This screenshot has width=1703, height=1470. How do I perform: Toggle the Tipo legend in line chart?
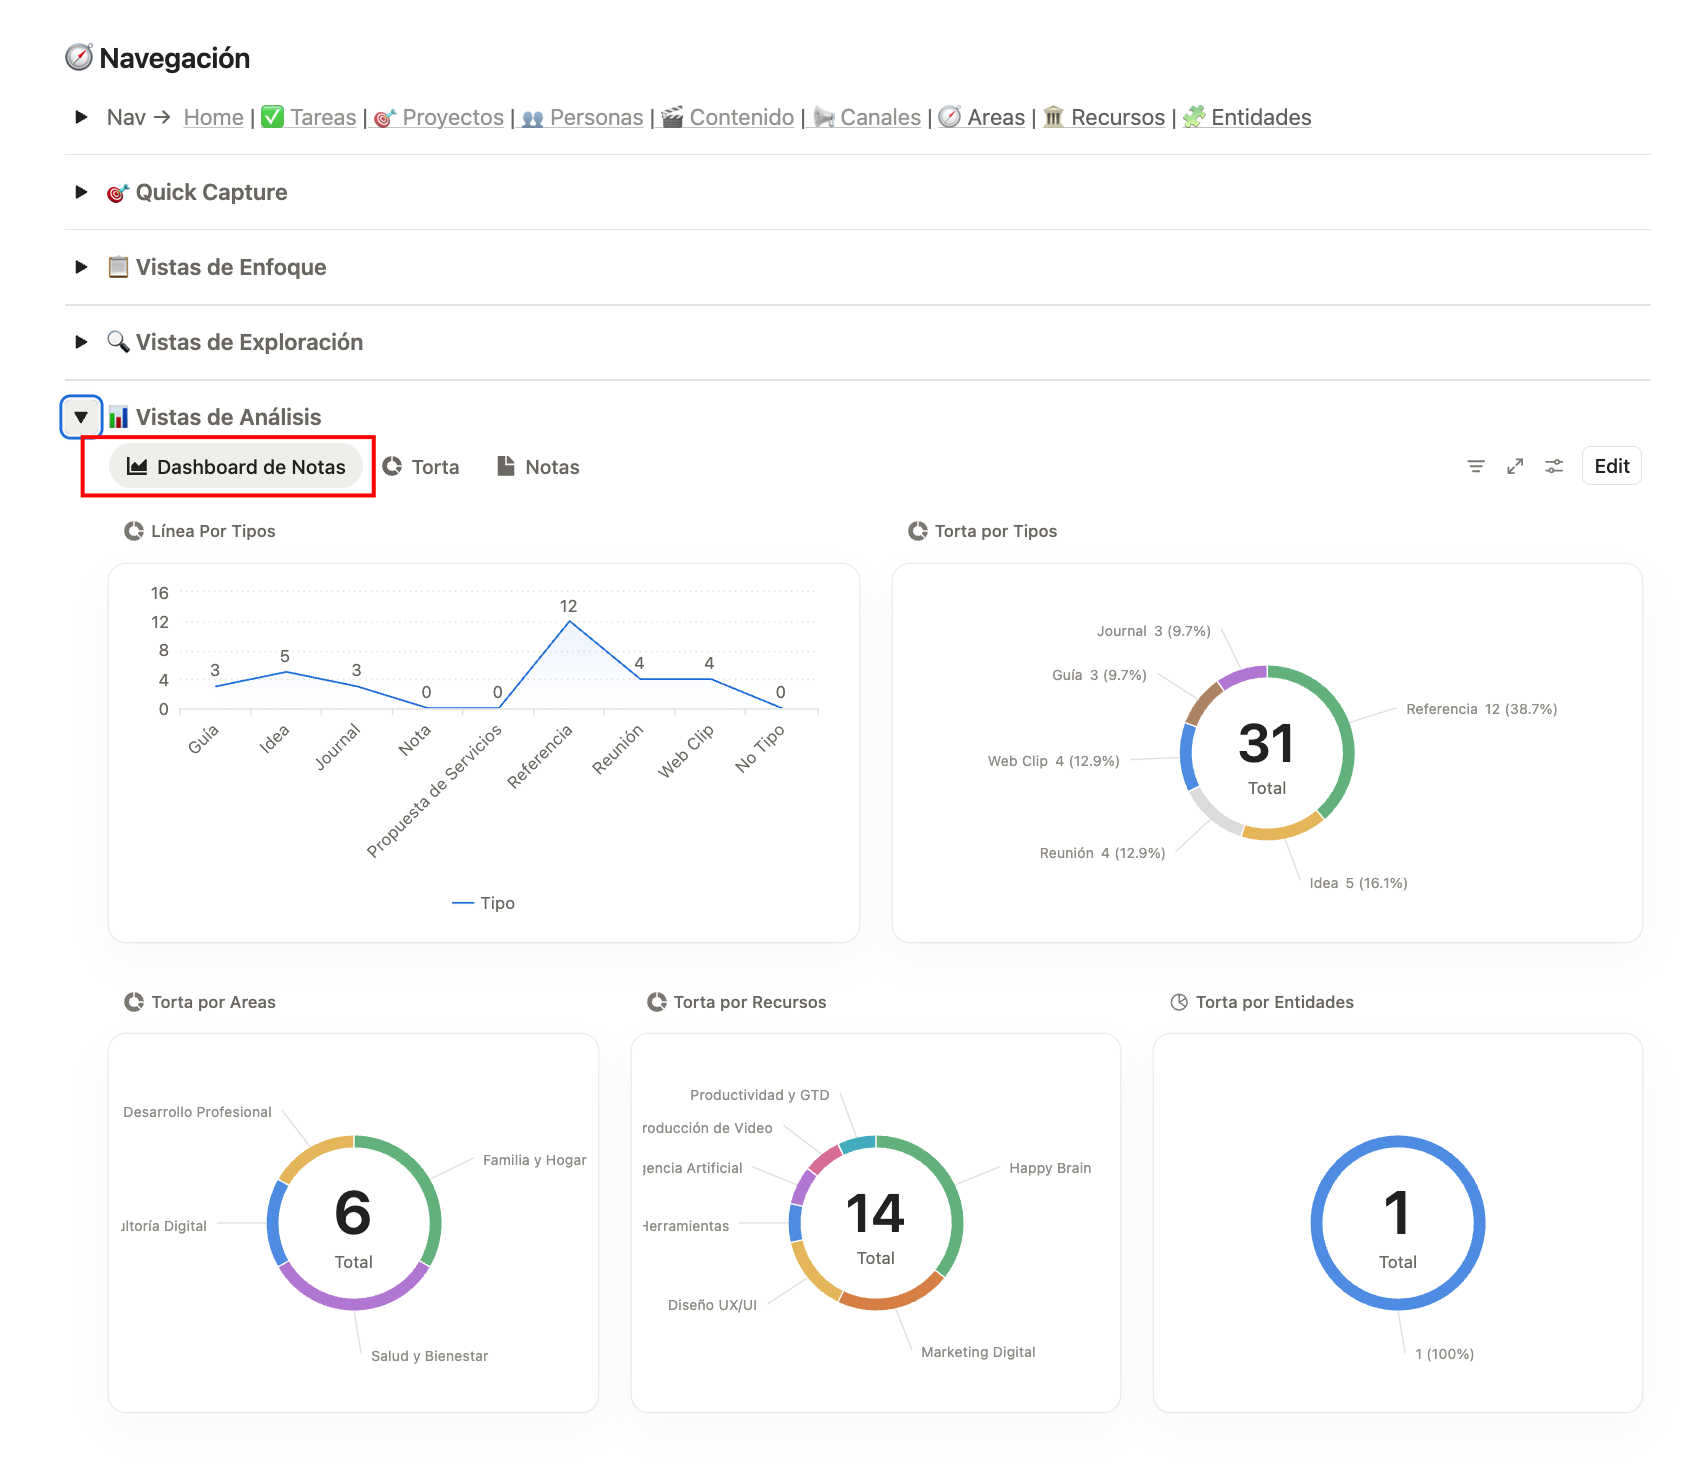(484, 903)
